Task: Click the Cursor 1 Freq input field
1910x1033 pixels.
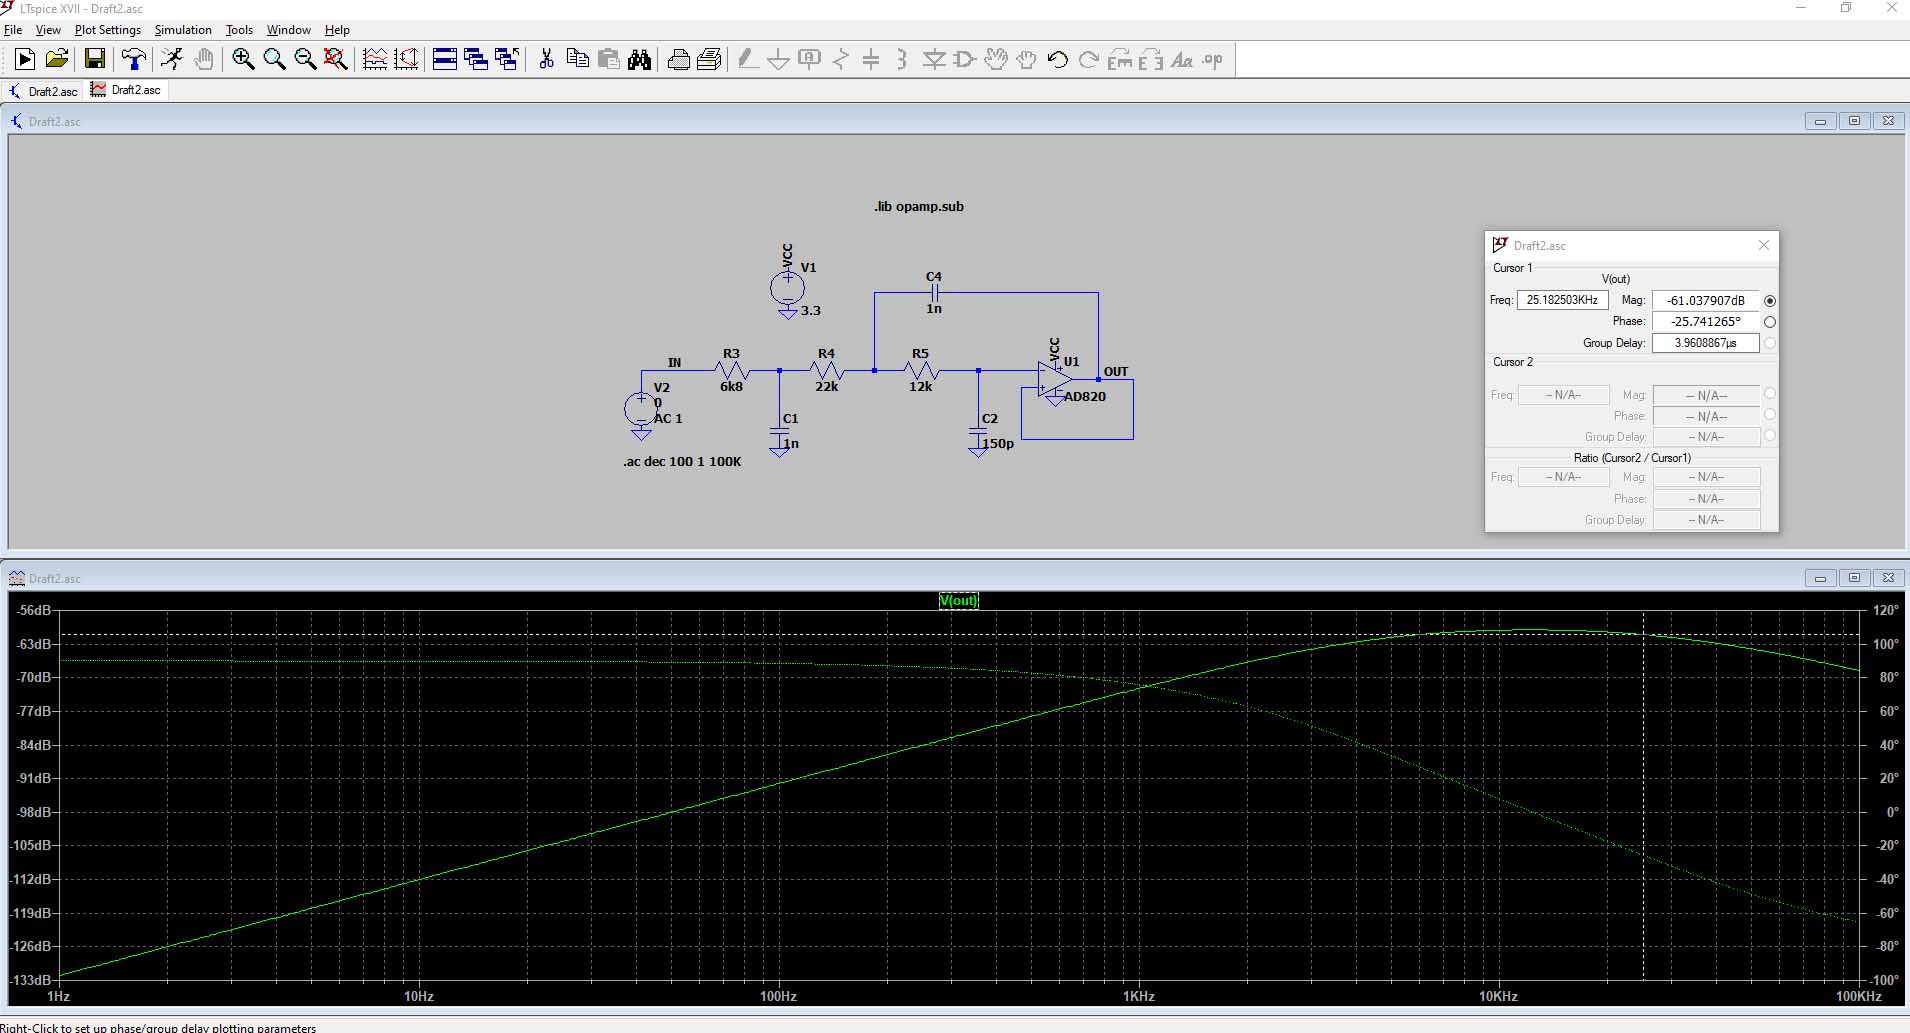Action: click(1562, 300)
